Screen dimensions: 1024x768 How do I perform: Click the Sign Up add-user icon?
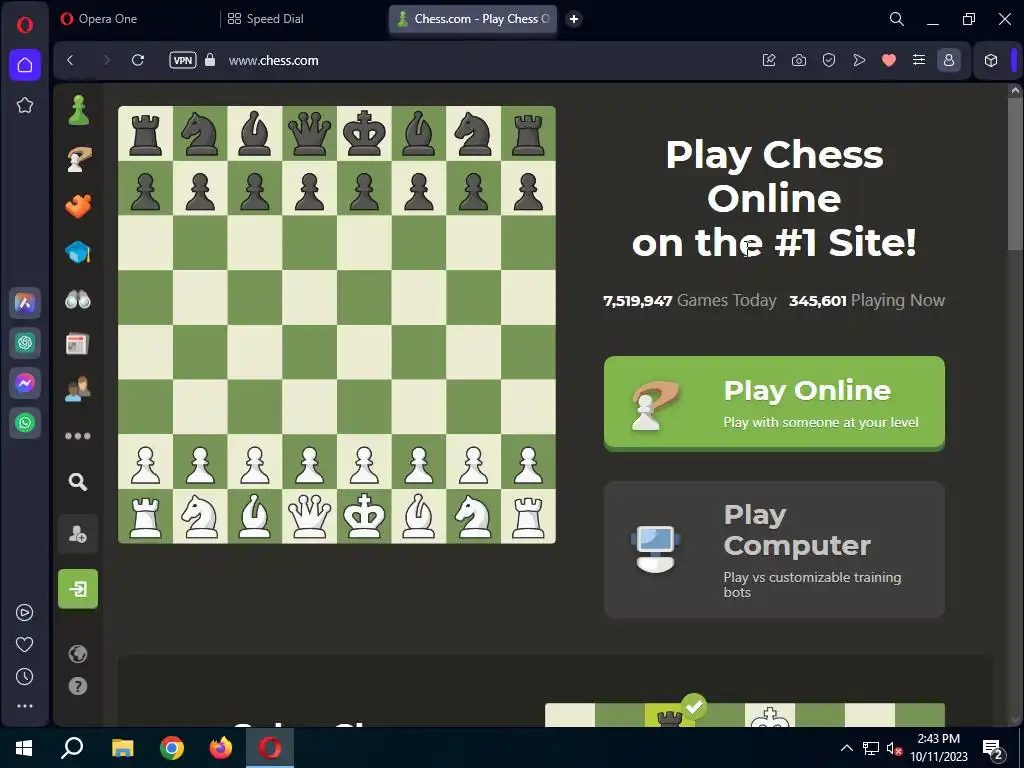(78, 534)
